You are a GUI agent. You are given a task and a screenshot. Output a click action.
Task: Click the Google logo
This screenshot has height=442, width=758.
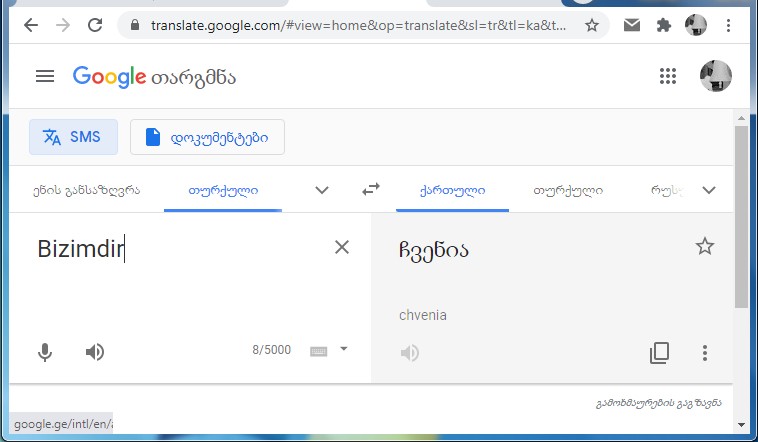(109, 76)
